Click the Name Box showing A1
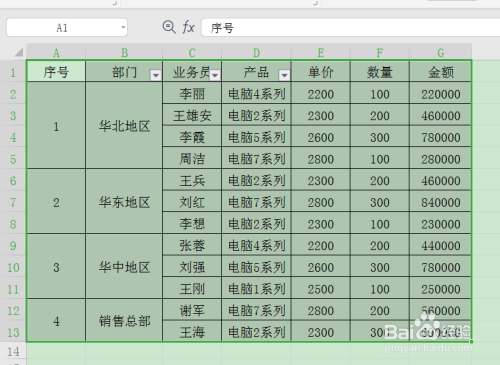 click(67, 27)
